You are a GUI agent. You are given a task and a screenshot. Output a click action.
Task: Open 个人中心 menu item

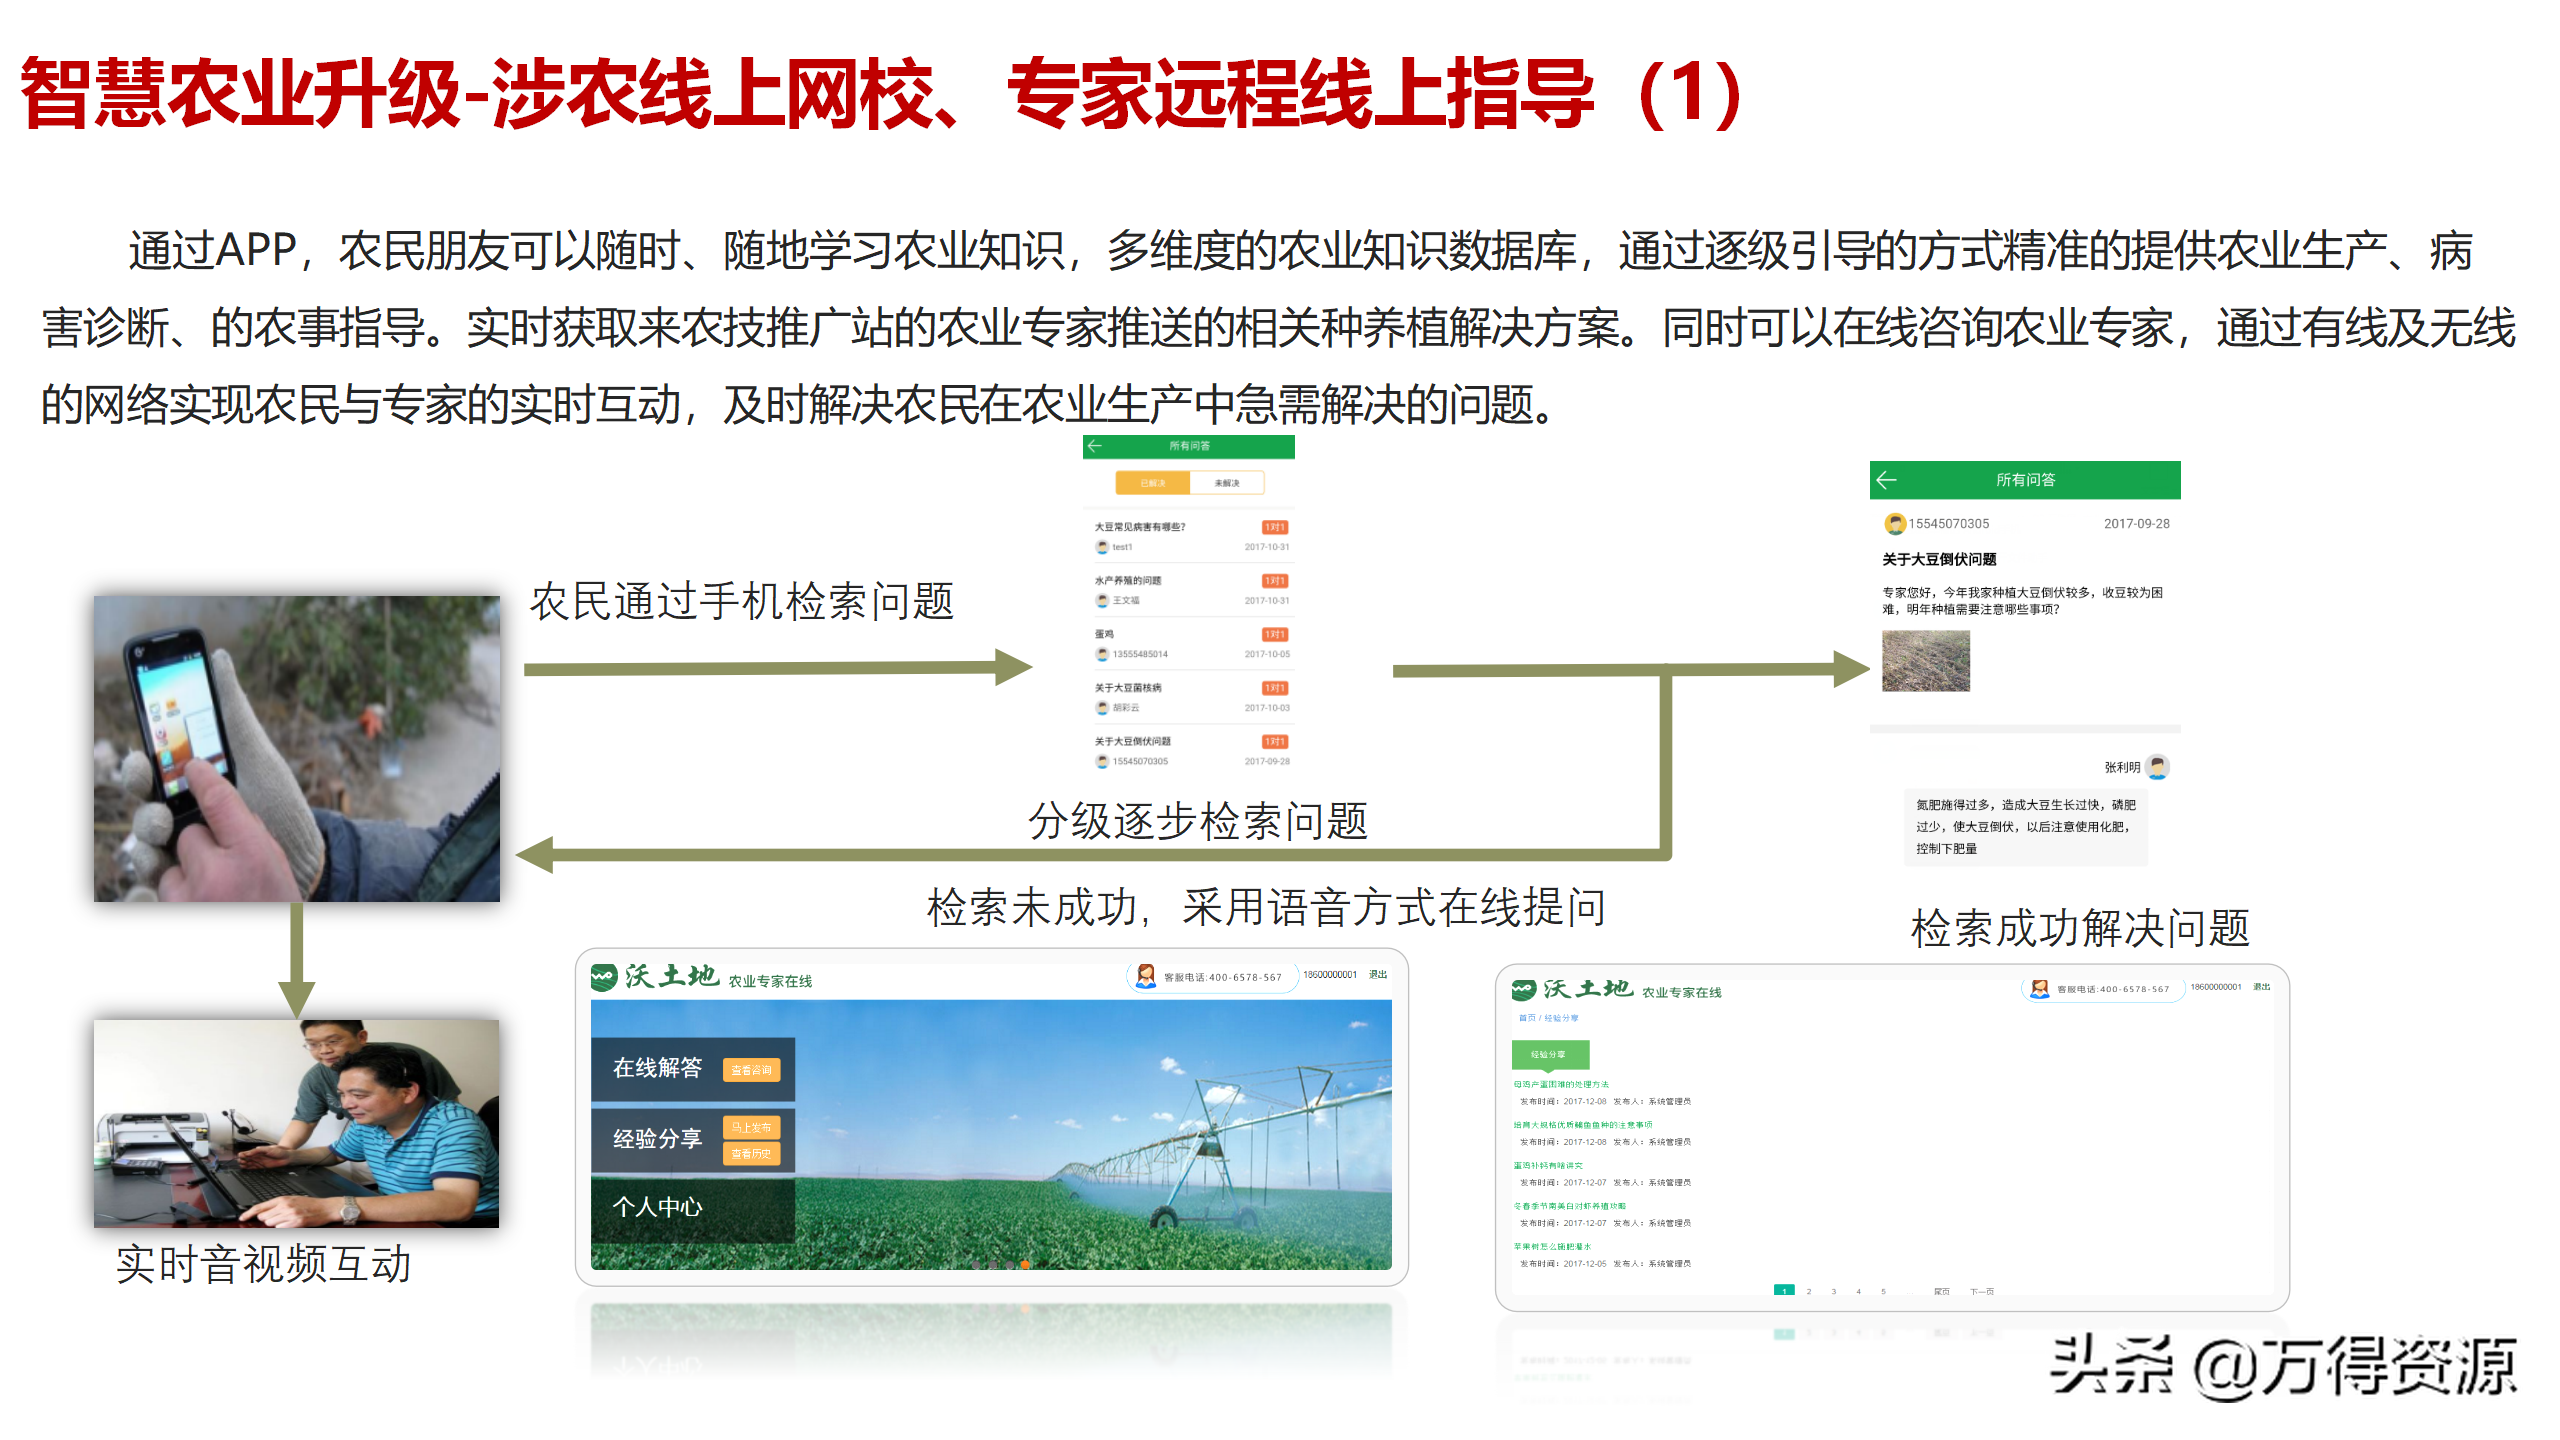click(657, 1207)
